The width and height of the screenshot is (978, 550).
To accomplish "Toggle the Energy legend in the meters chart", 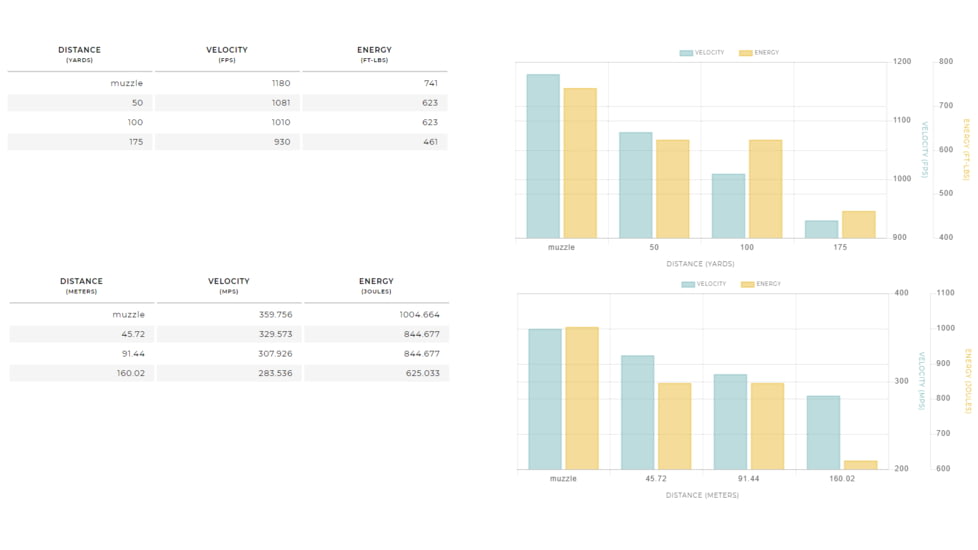I will (761, 284).
